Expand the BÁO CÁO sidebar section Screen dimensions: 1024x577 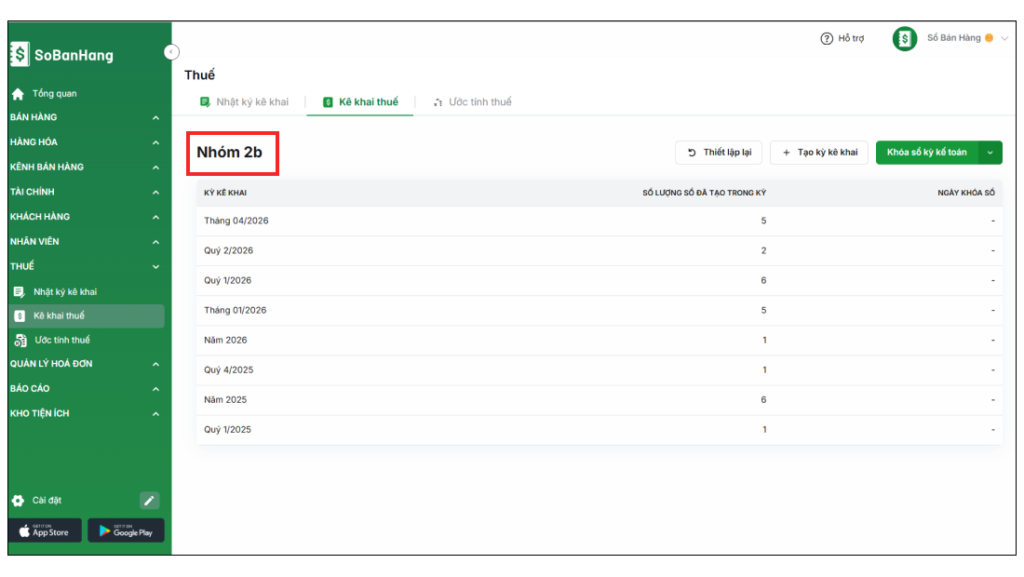pos(155,389)
